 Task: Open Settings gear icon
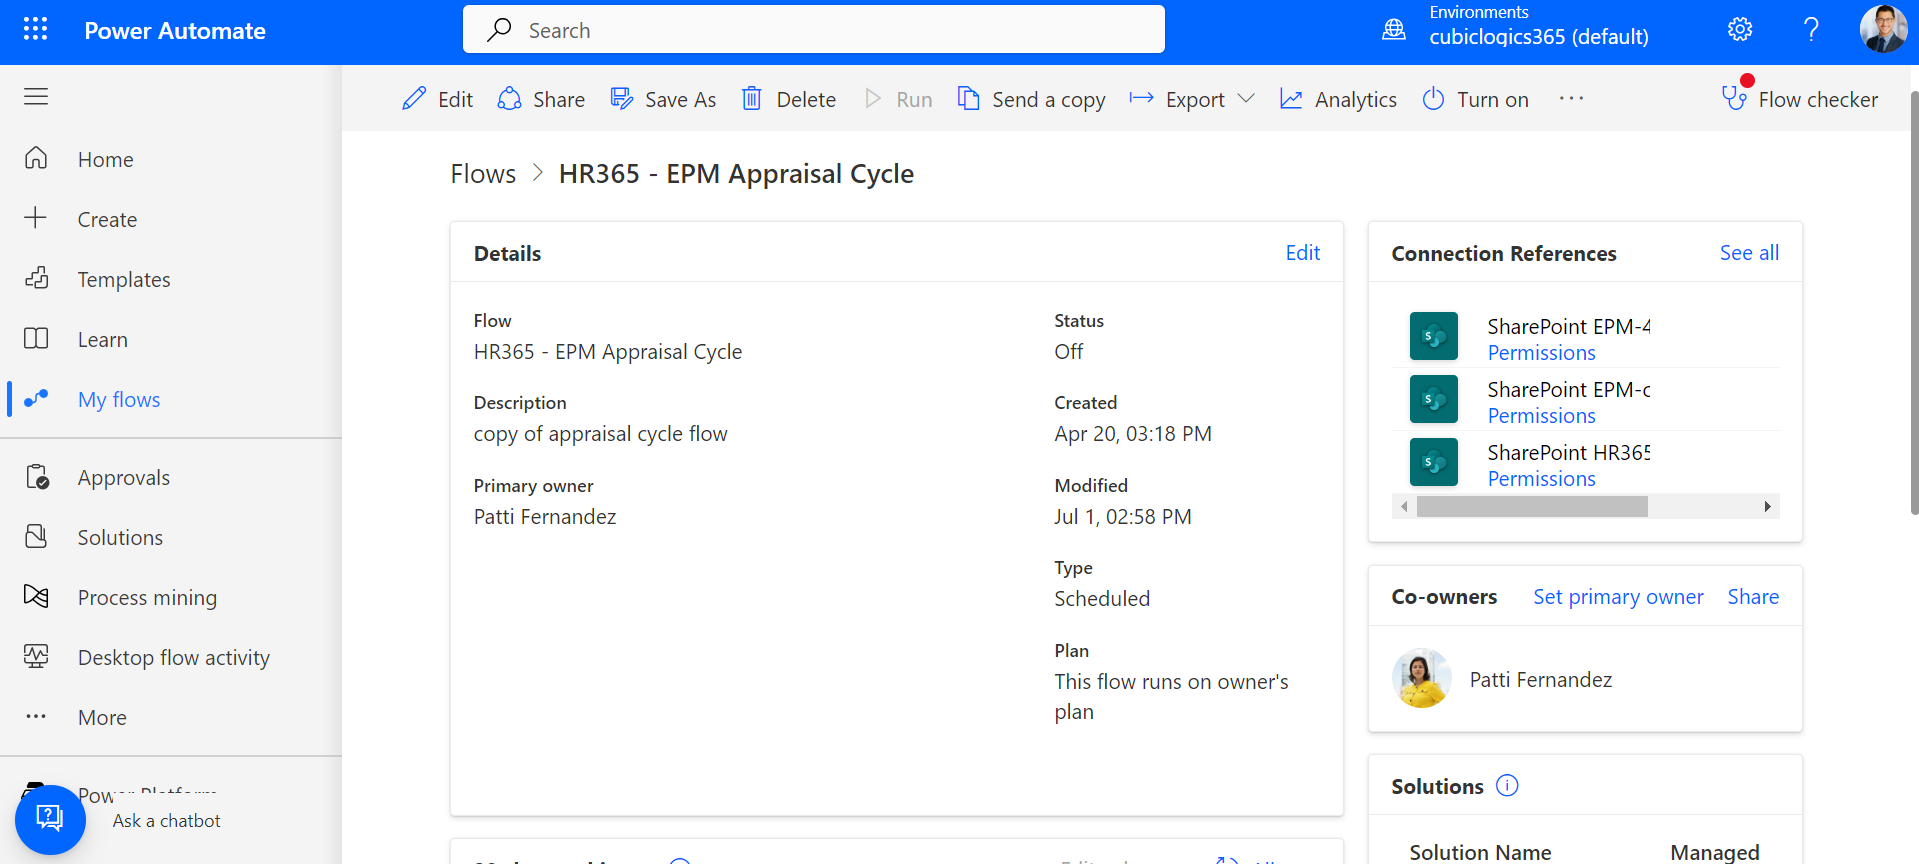pos(1740,29)
